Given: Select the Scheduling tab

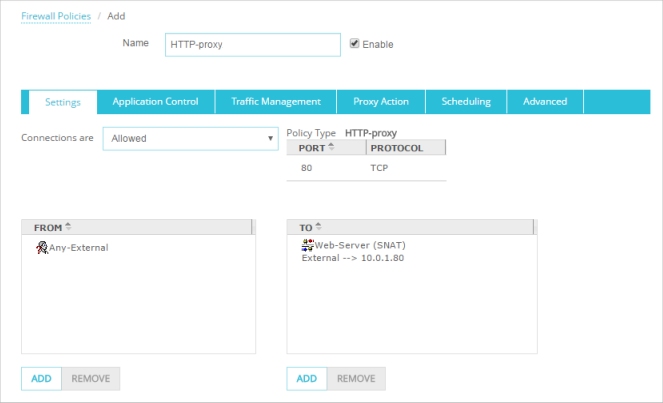Looking at the screenshot, I should 466,102.
